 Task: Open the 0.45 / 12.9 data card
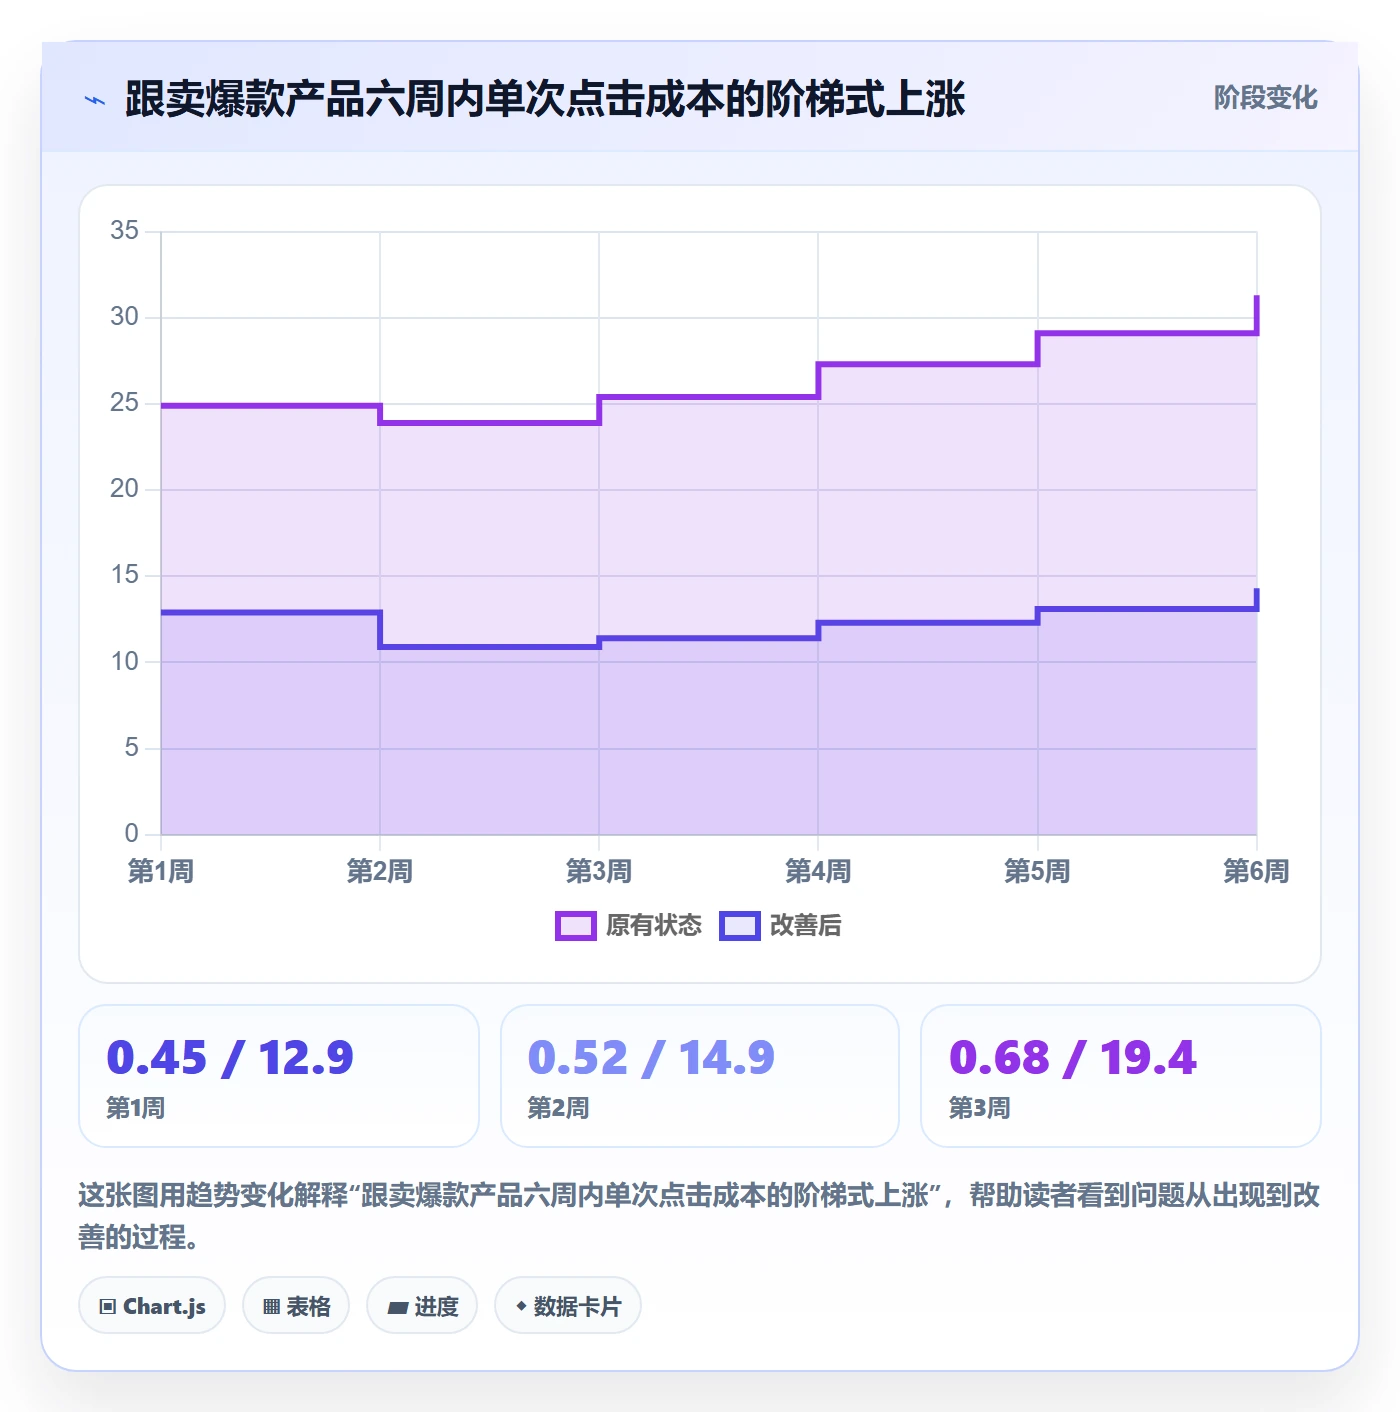(x=279, y=1076)
